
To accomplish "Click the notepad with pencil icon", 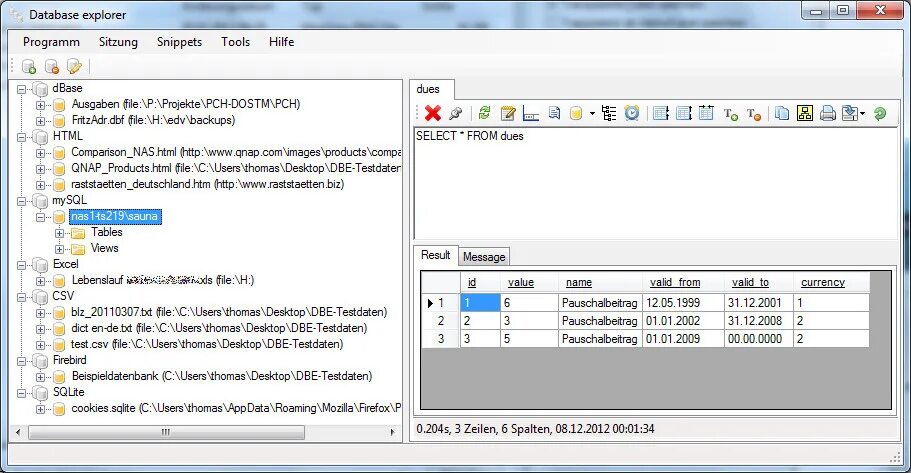I will click(508, 113).
